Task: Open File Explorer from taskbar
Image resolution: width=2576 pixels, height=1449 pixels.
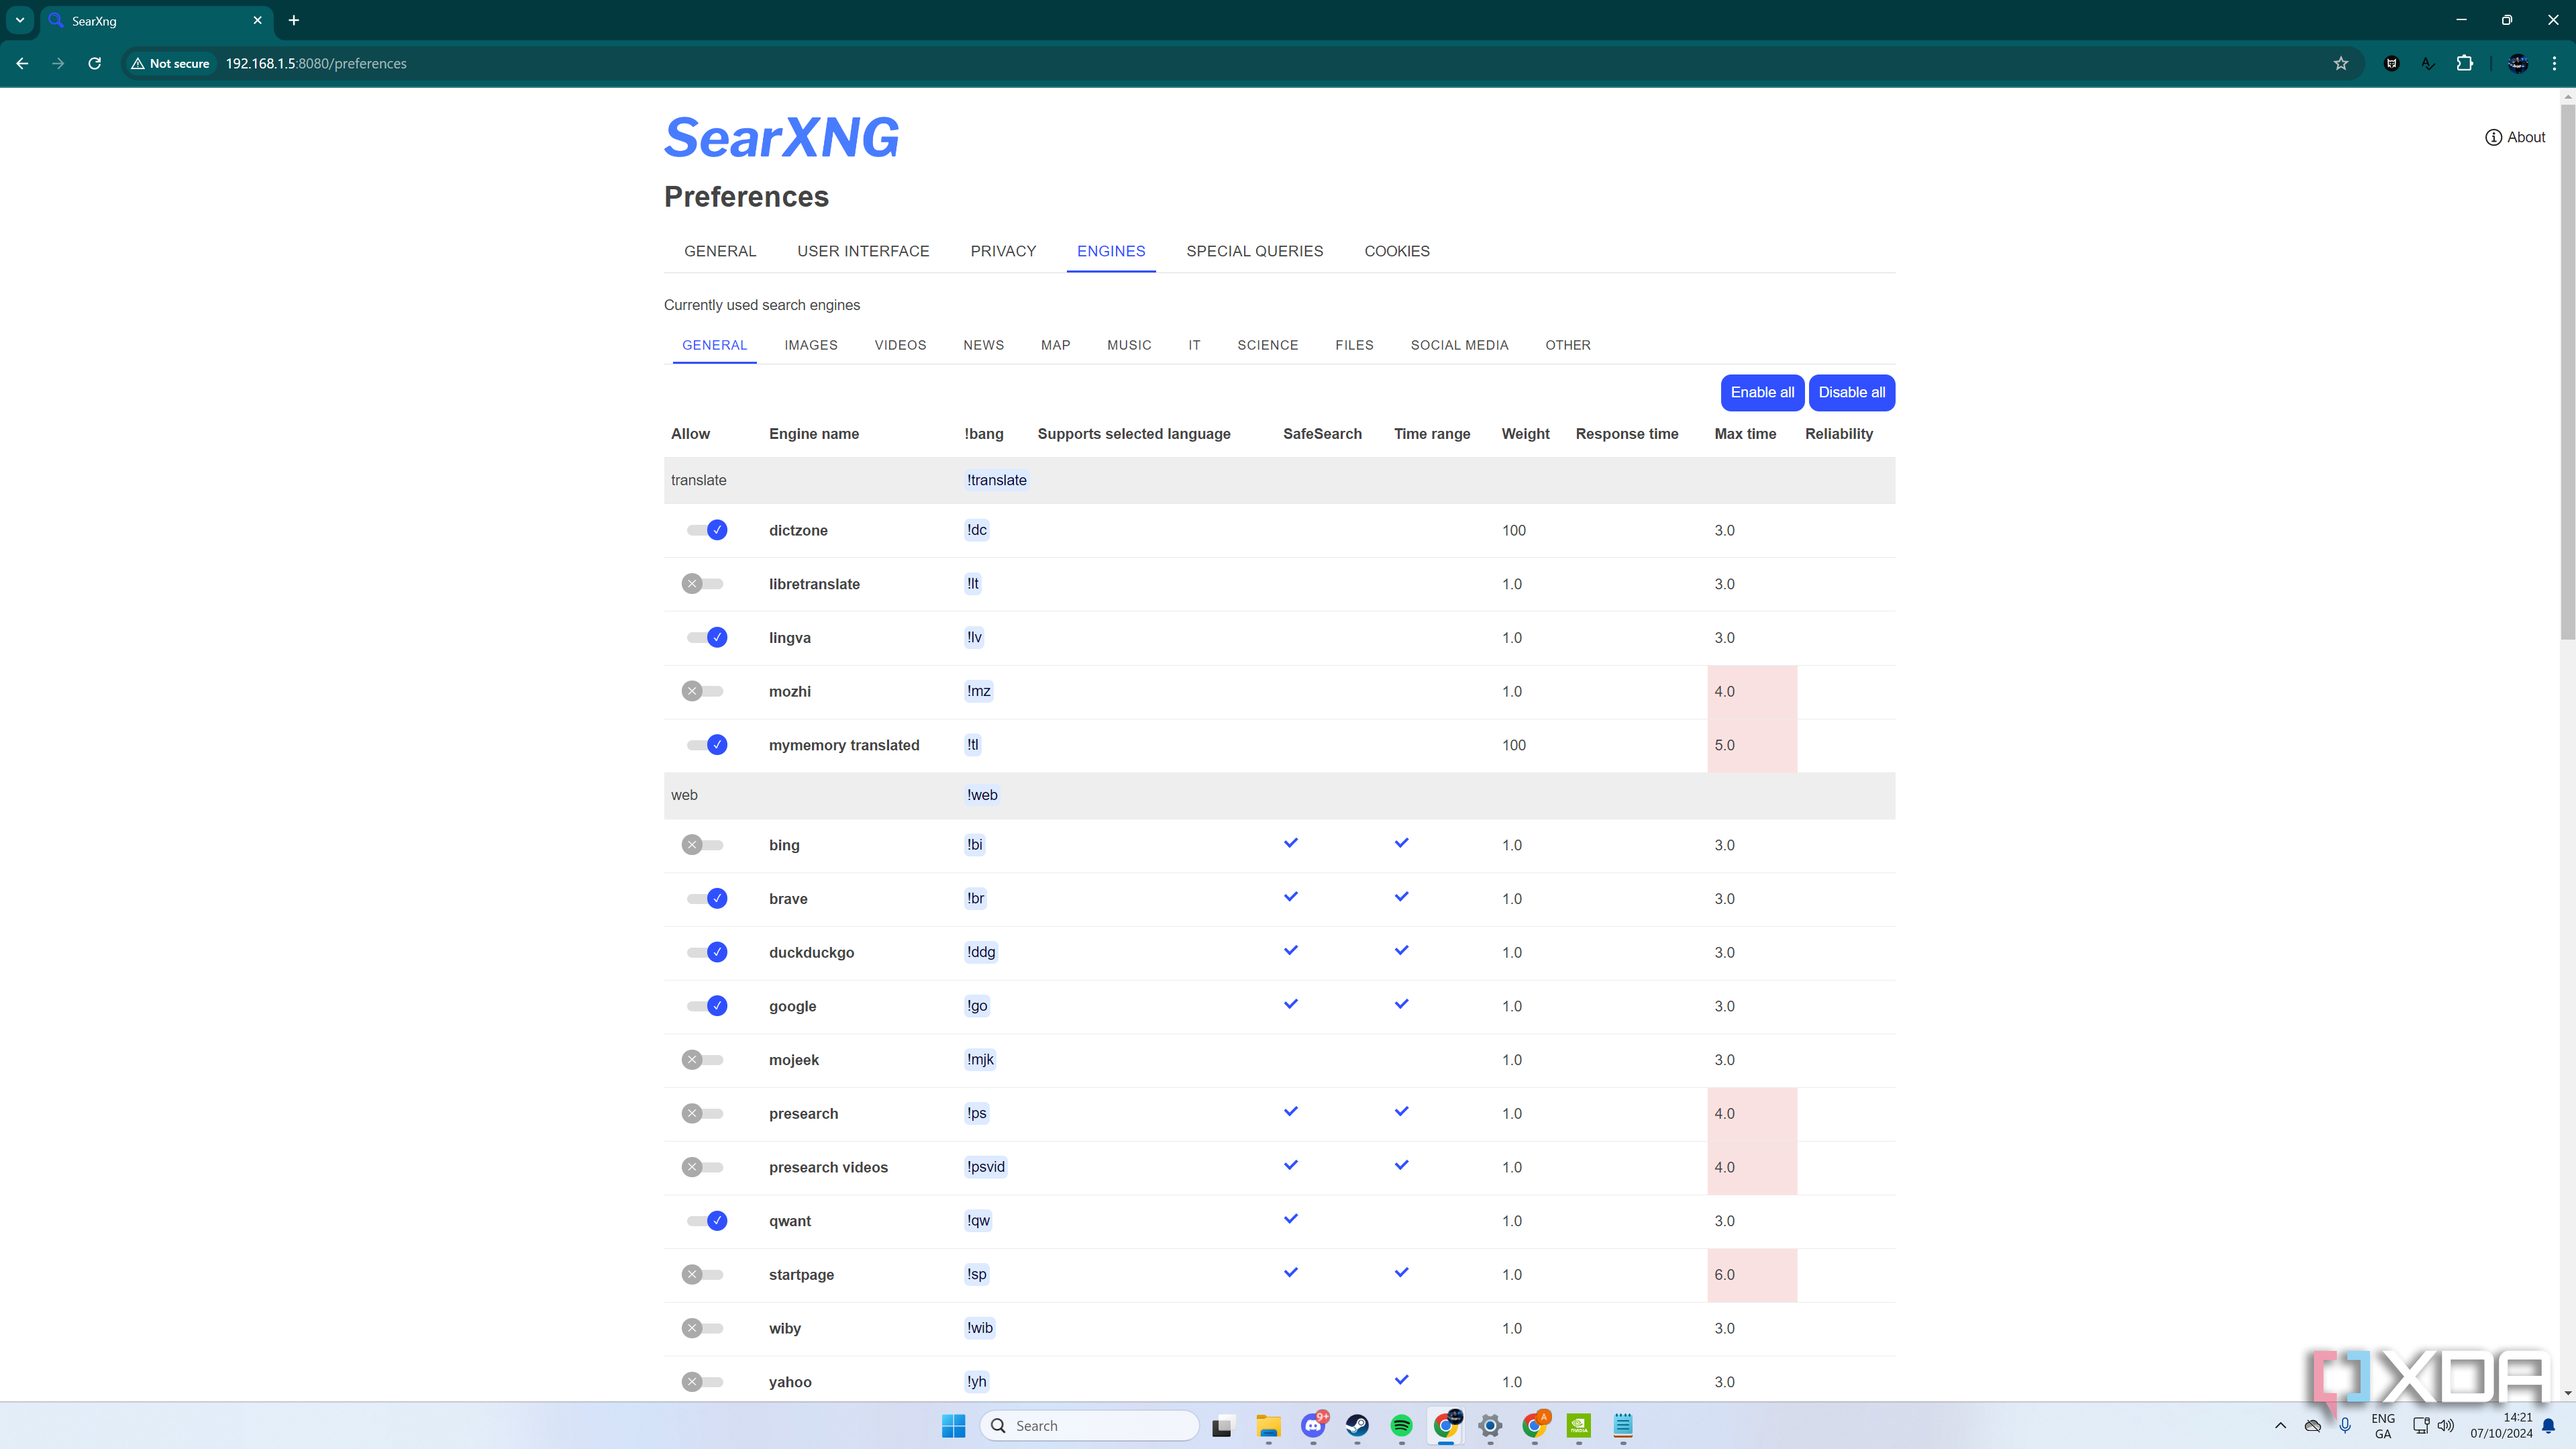Action: pyautogui.click(x=1268, y=1426)
